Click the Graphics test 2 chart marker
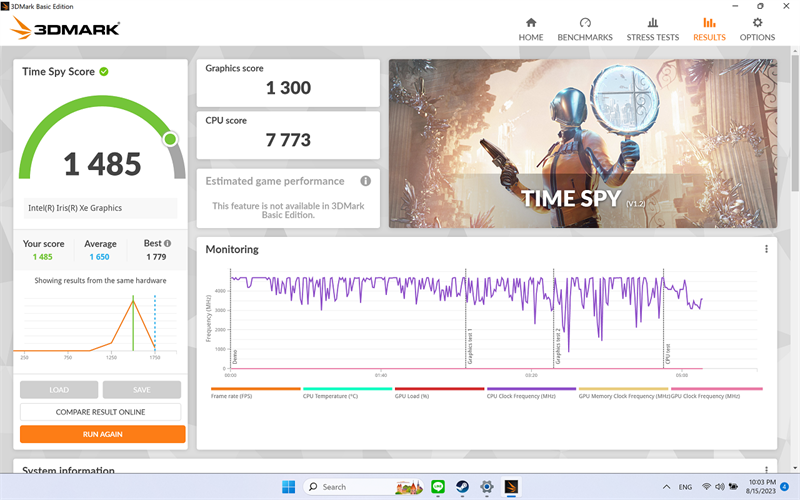 pyautogui.click(x=558, y=347)
